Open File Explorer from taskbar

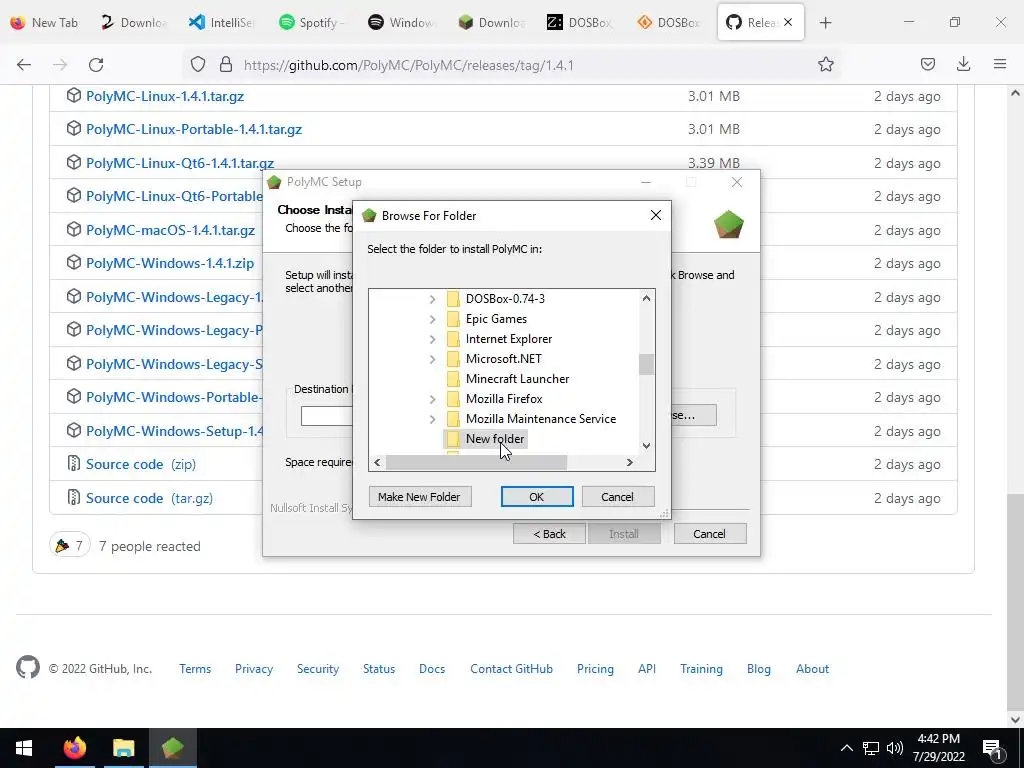click(x=123, y=748)
